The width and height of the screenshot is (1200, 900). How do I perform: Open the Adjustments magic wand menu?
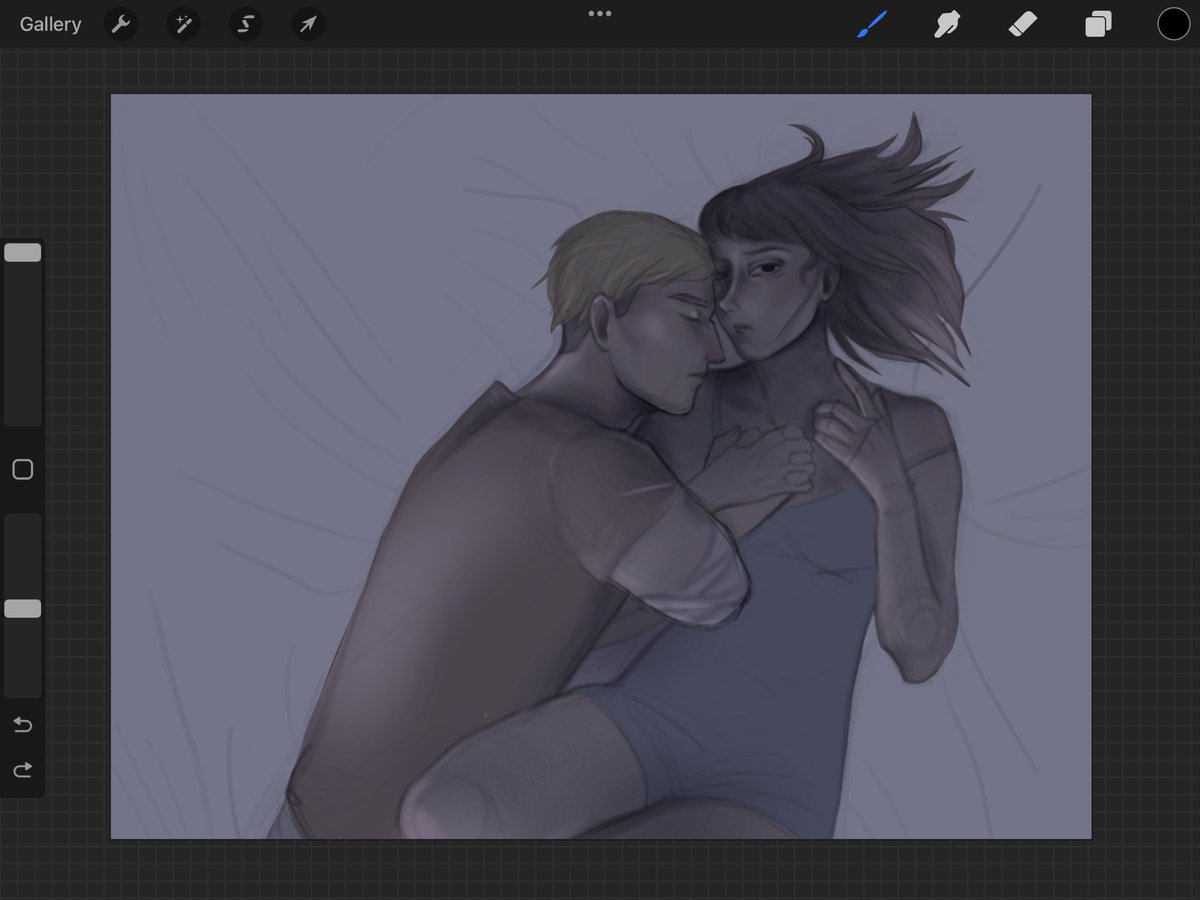pyautogui.click(x=183, y=24)
